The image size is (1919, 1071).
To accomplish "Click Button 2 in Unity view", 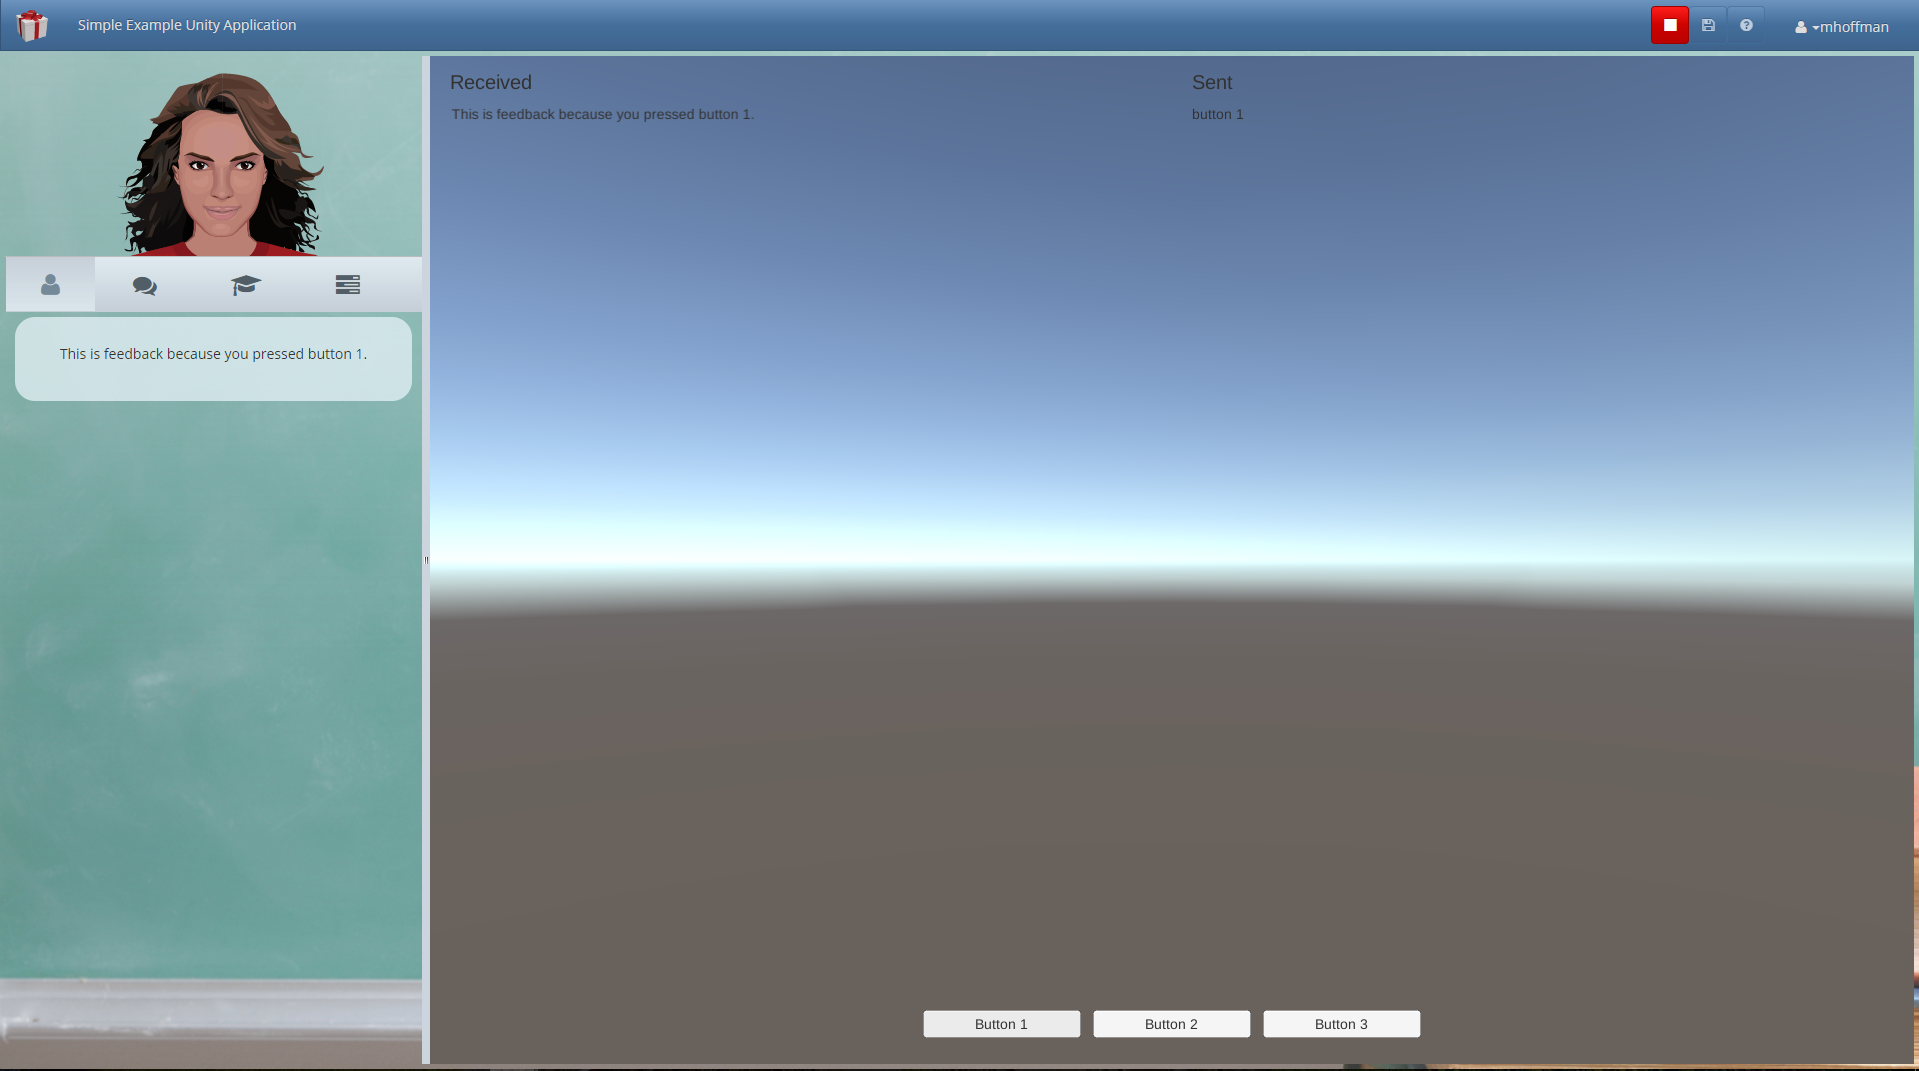I will pos(1171,1024).
